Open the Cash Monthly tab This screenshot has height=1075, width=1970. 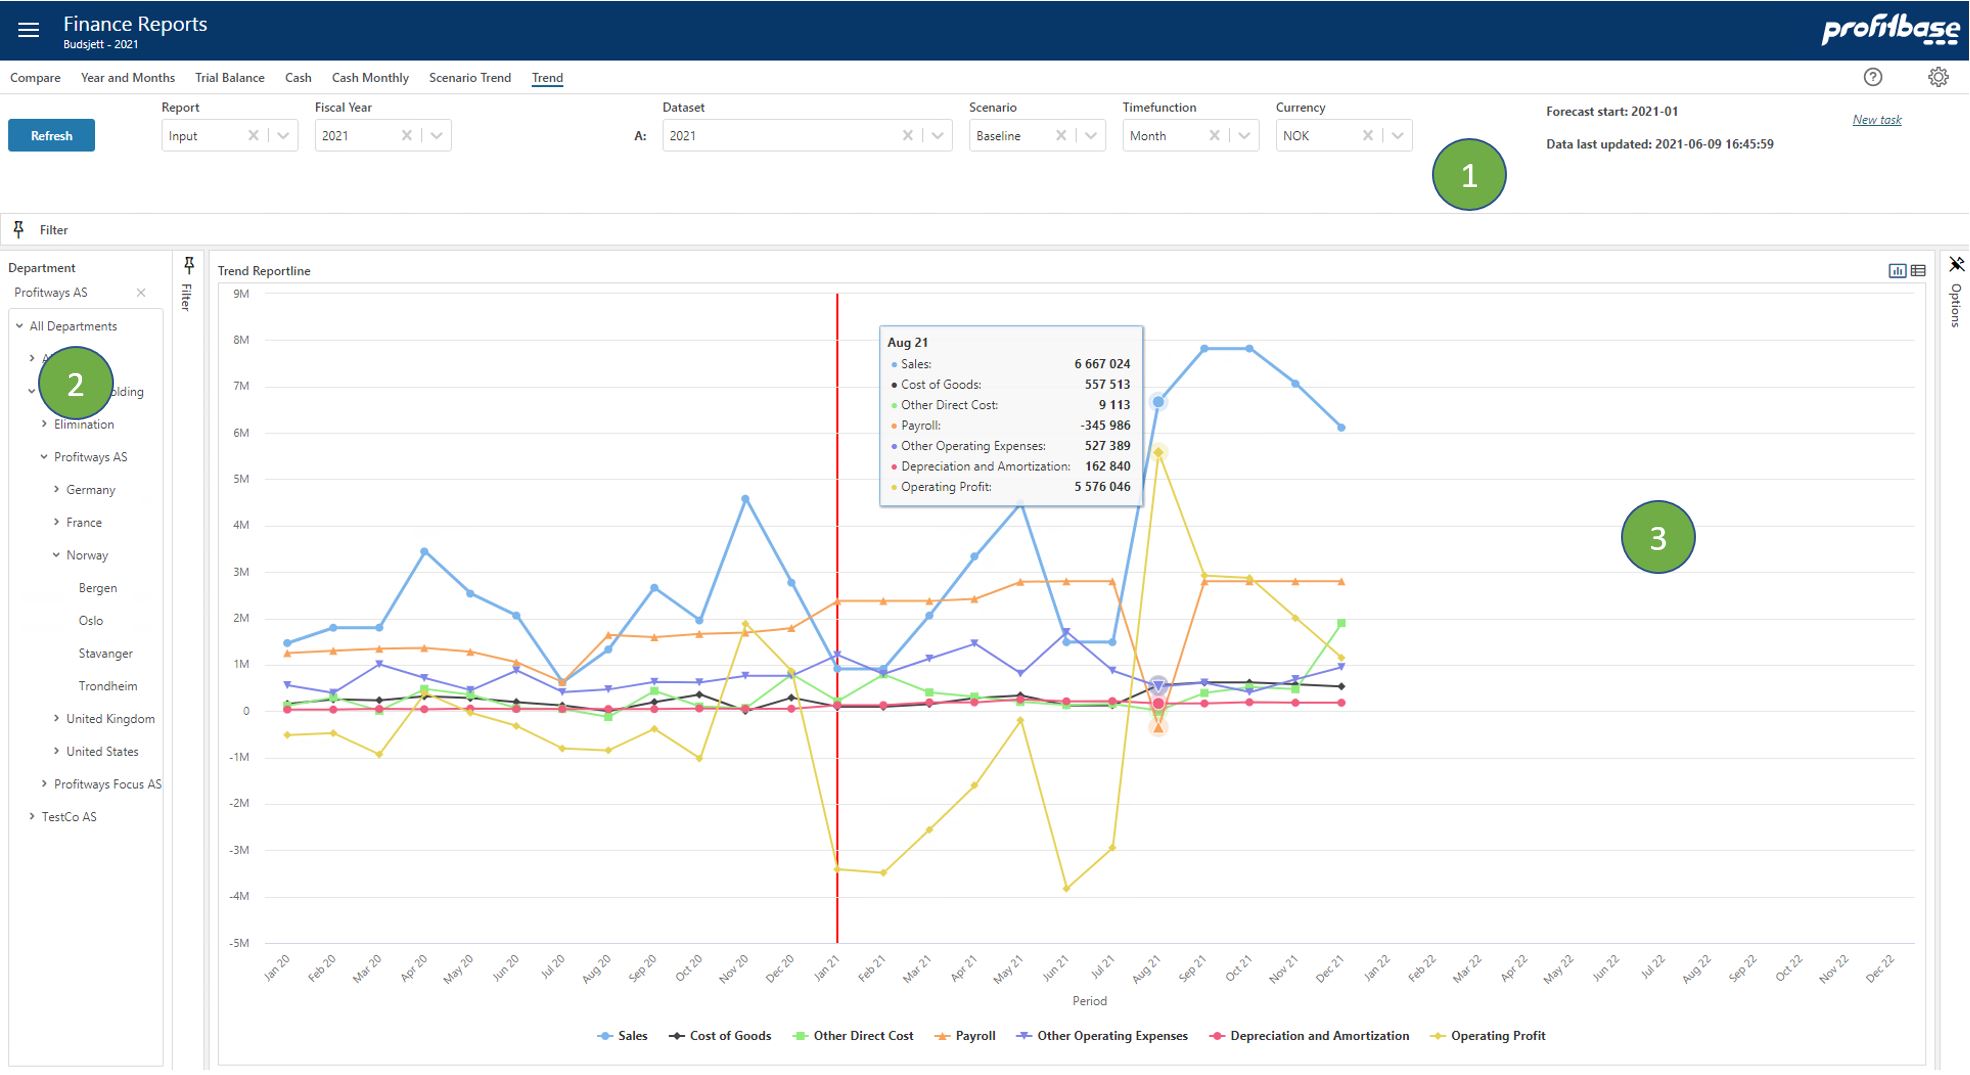tap(370, 78)
